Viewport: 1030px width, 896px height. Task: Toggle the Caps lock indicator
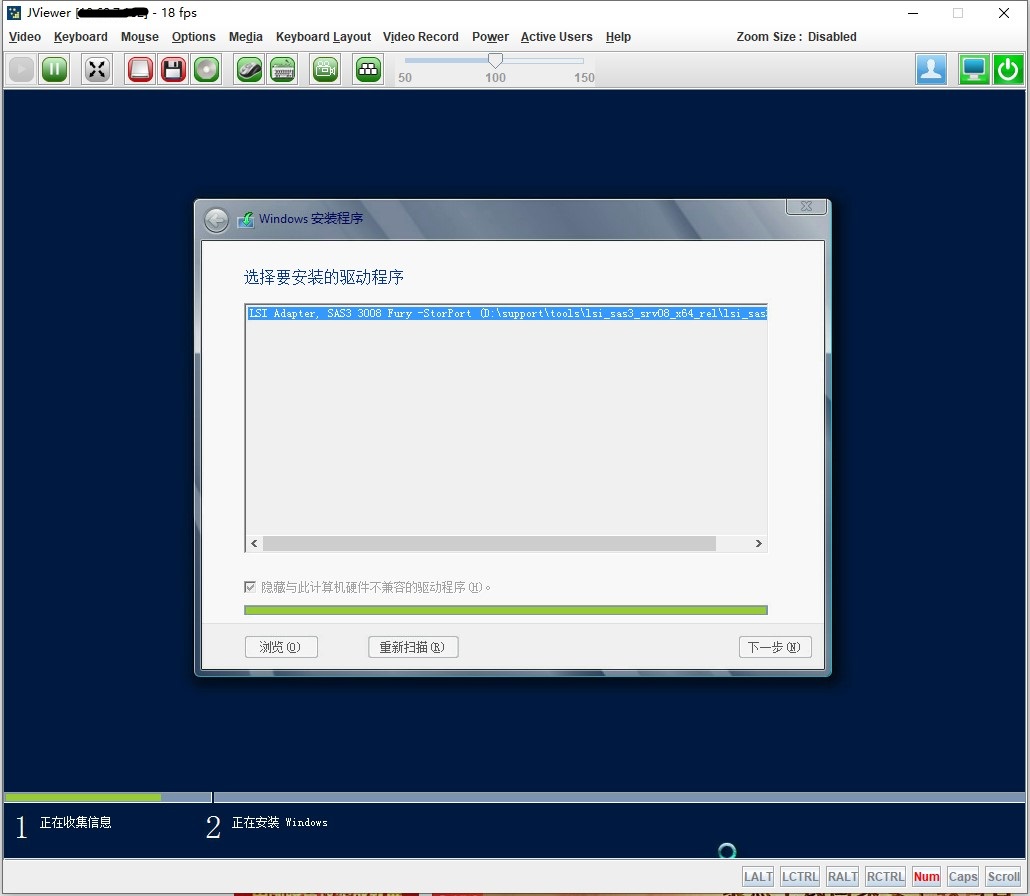pos(963,877)
